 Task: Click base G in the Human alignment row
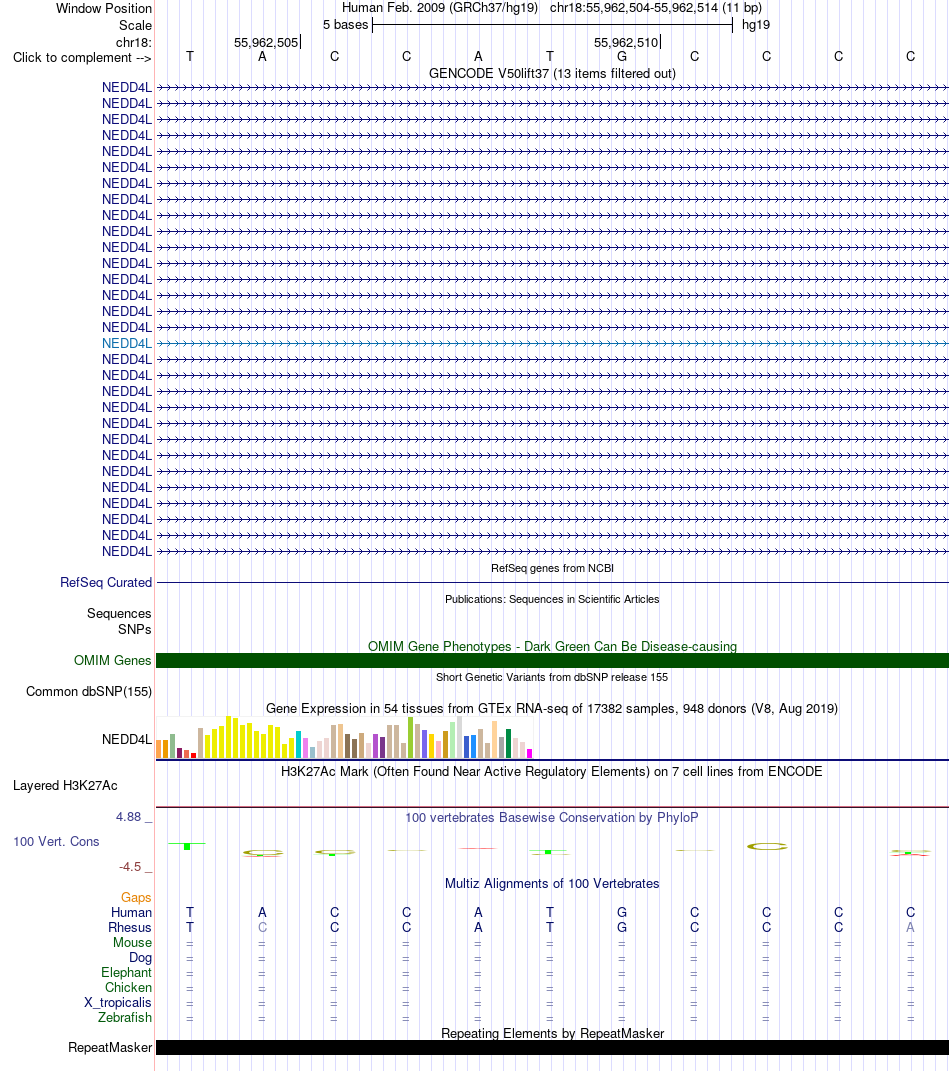[622, 913]
